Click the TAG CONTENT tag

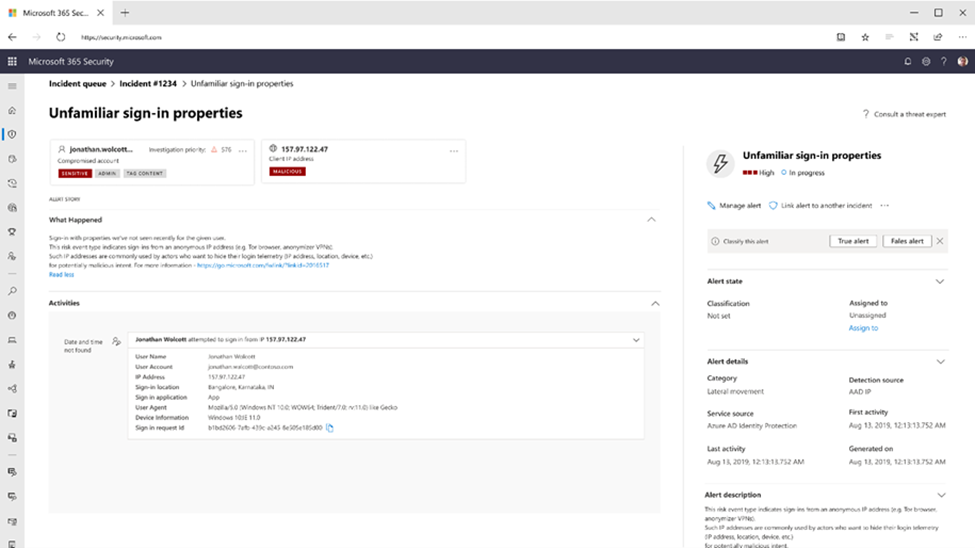[144, 174]
